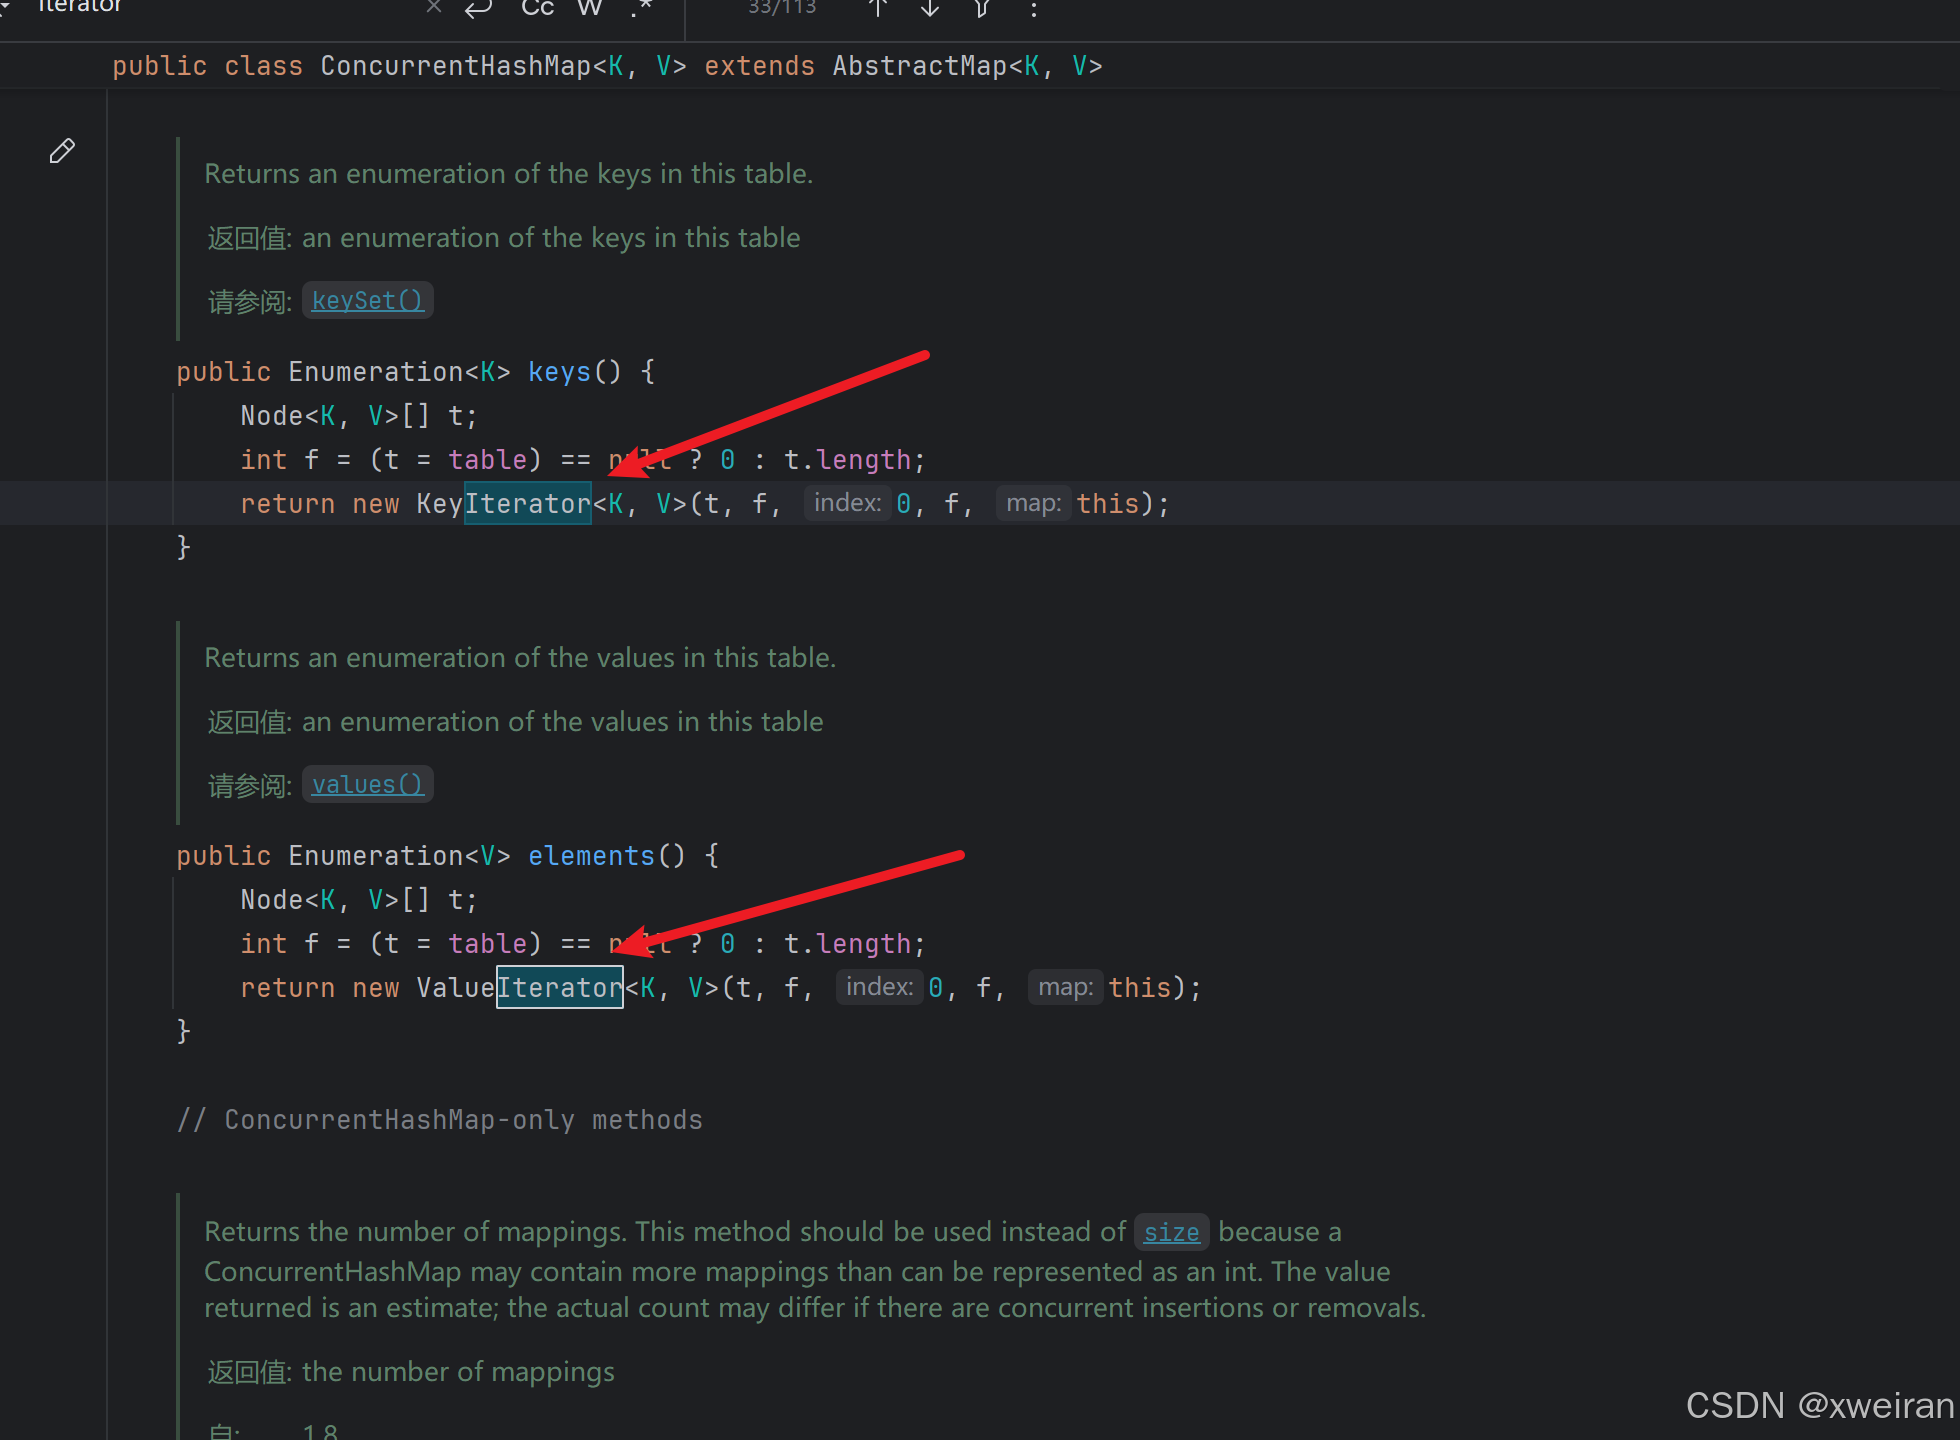Select the pencil edit icon in the gutter
Viewport: 1960px width, 1440px height.
coord(62,151)
